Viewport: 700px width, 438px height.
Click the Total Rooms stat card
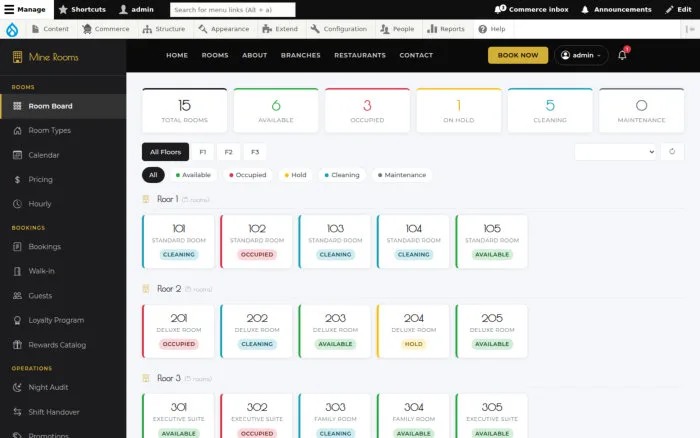click(184, 110)
